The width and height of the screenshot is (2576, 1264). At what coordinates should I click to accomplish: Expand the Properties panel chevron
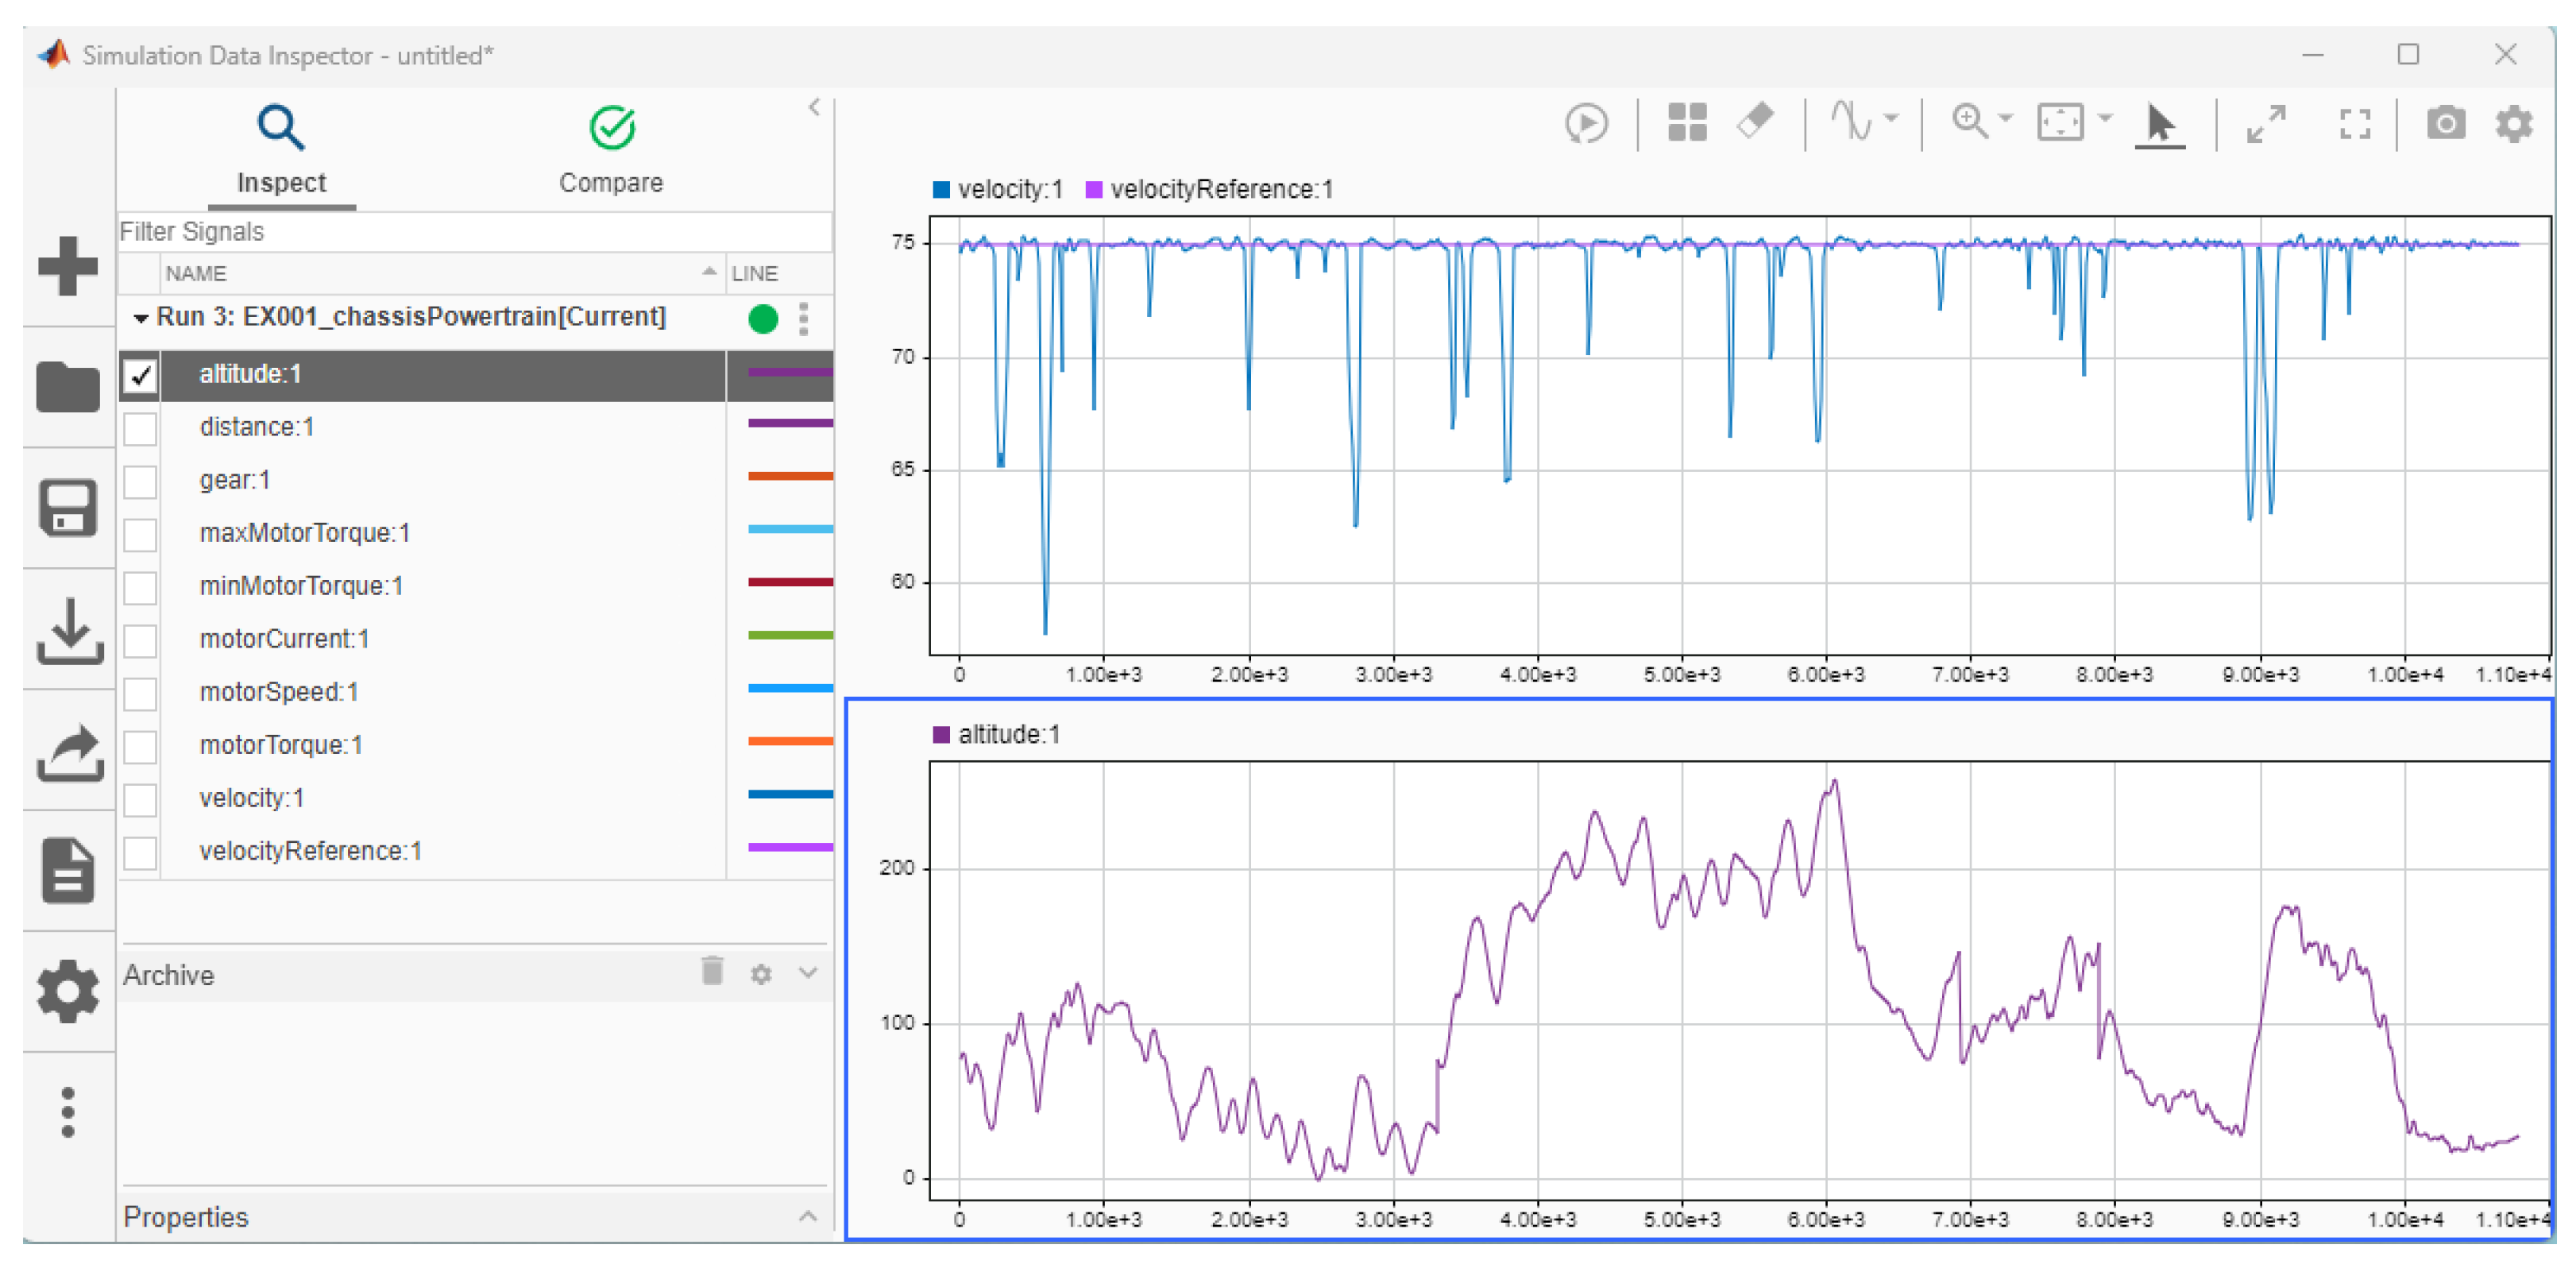tap(807, 1217)
